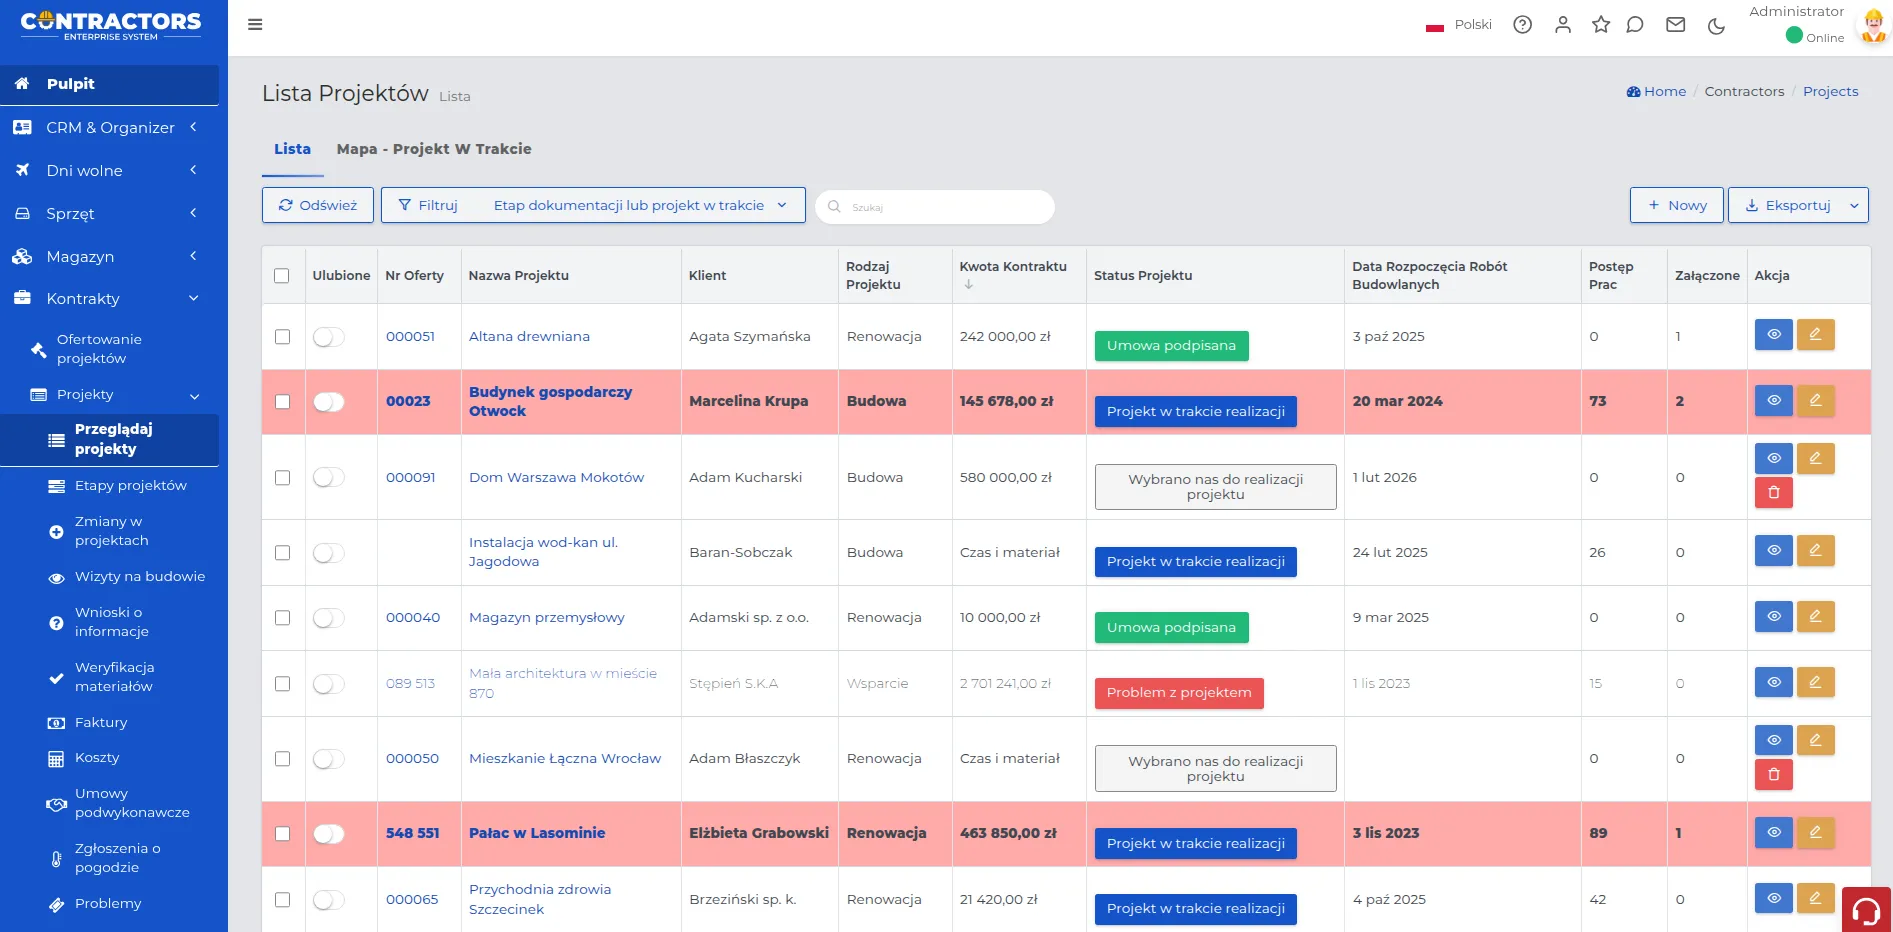Check the Altana drewniana row checkbox
The height and width of the screenshot is (932, 1893).
click(282, 337)
